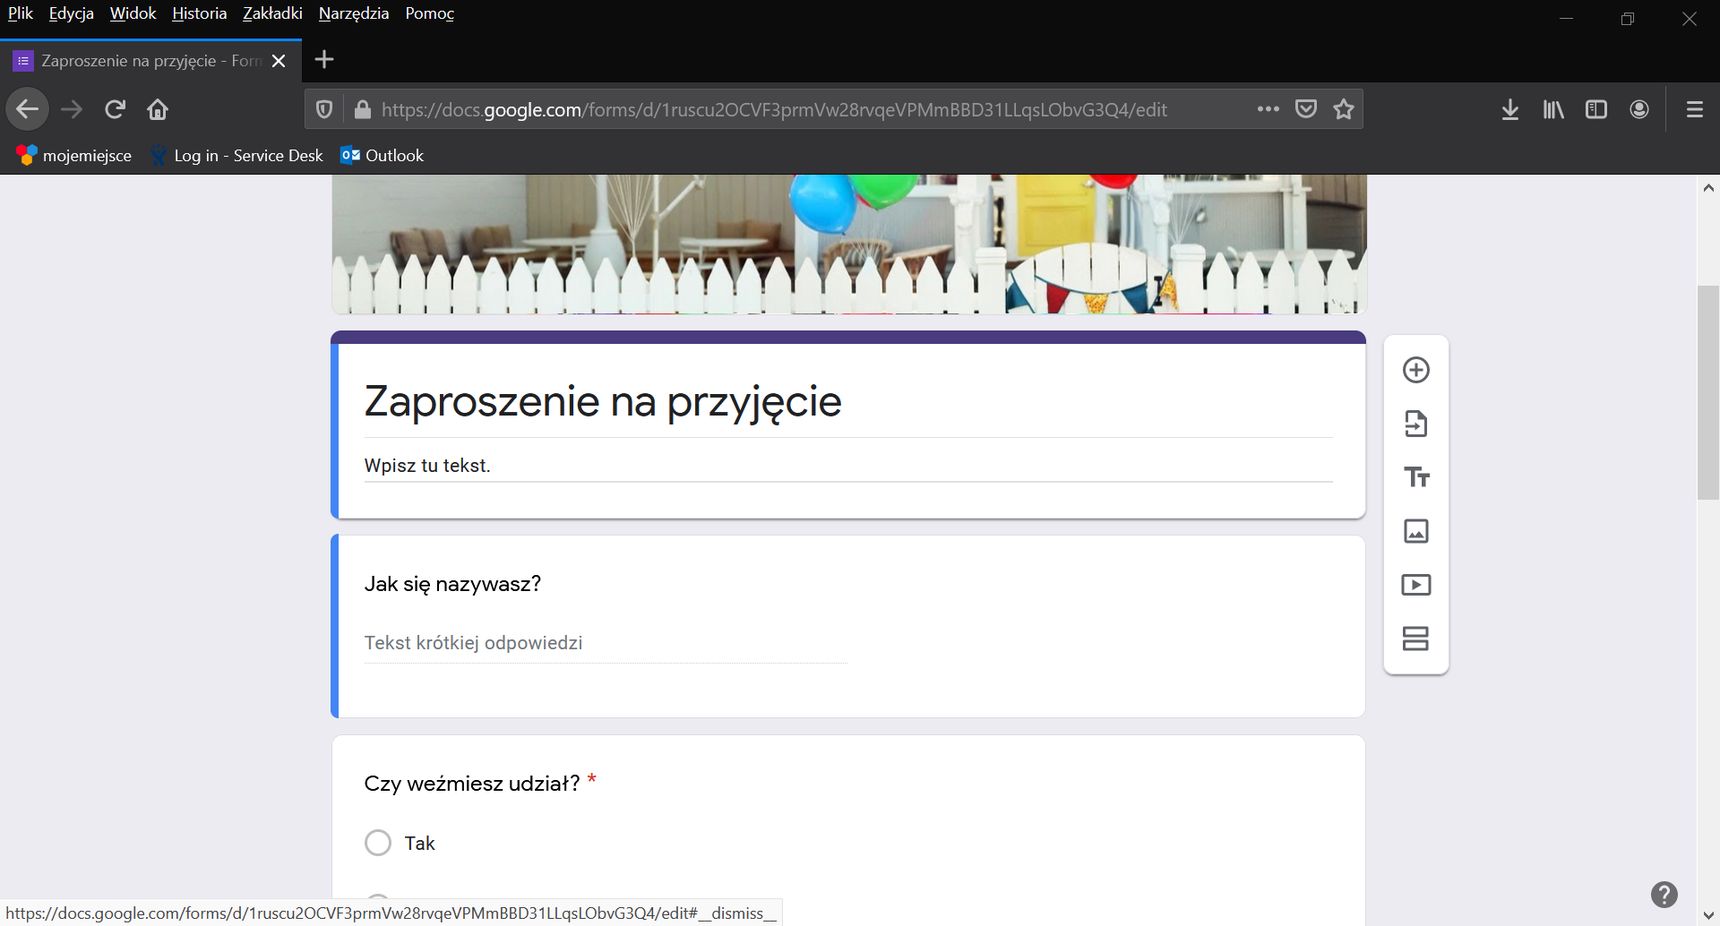Screen dimensions: 1720x926
Task: Select the 'Tak' radio option
Action: coord(378,843)
